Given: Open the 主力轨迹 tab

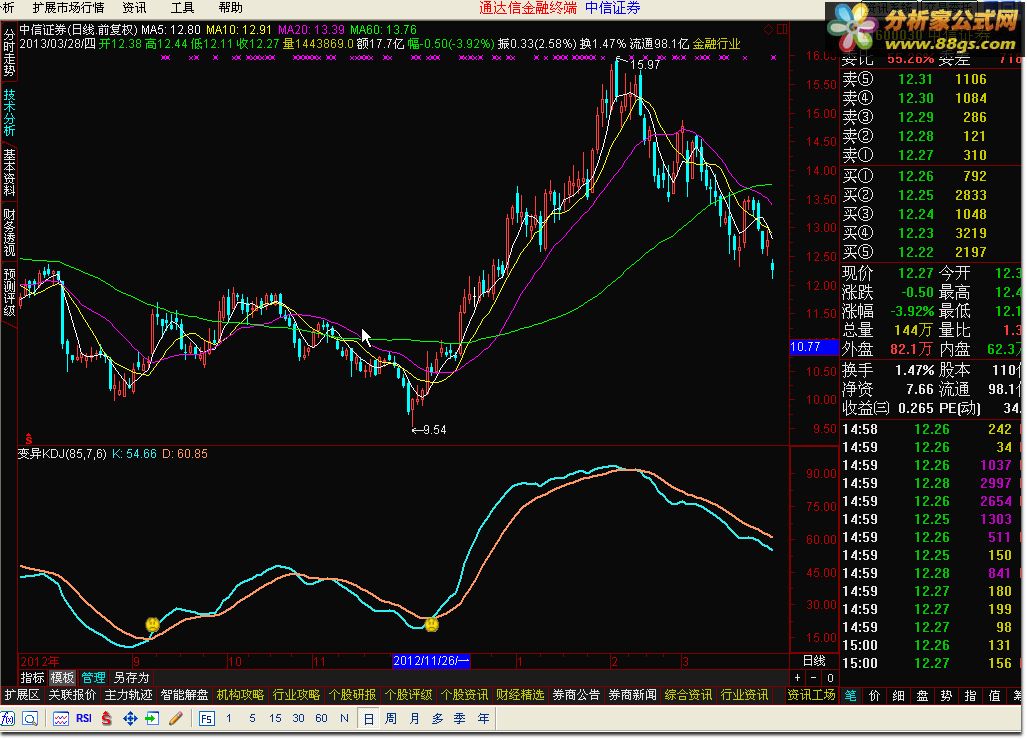Looking at the screenshot, I should click(128, 695).
